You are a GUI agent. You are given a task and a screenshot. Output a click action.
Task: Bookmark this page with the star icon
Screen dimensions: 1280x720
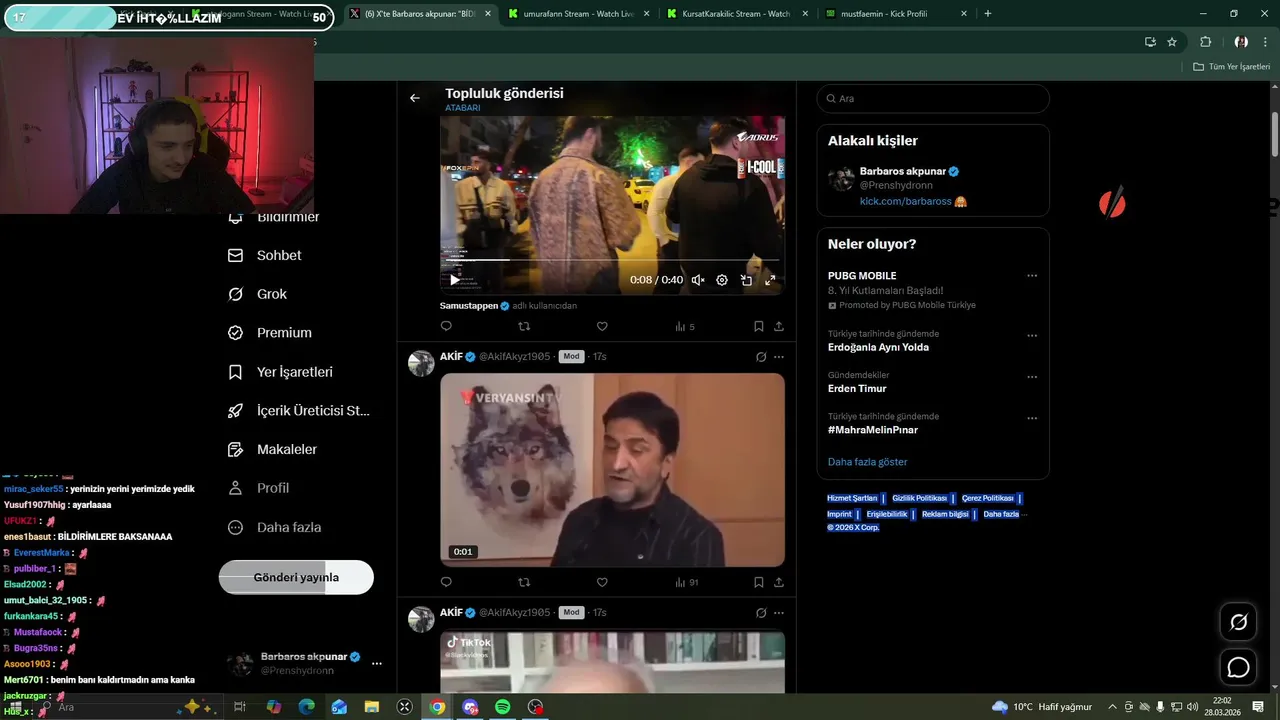1172,42
